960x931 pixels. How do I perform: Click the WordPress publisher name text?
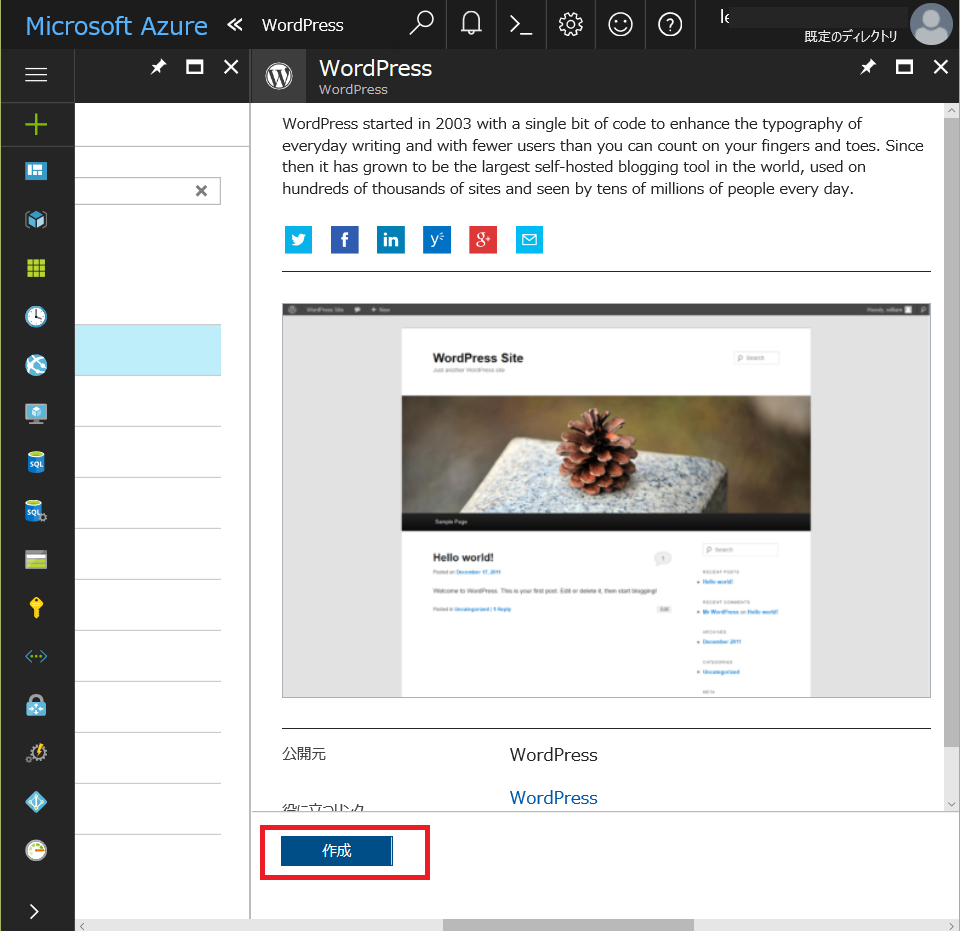pos(553,755)
